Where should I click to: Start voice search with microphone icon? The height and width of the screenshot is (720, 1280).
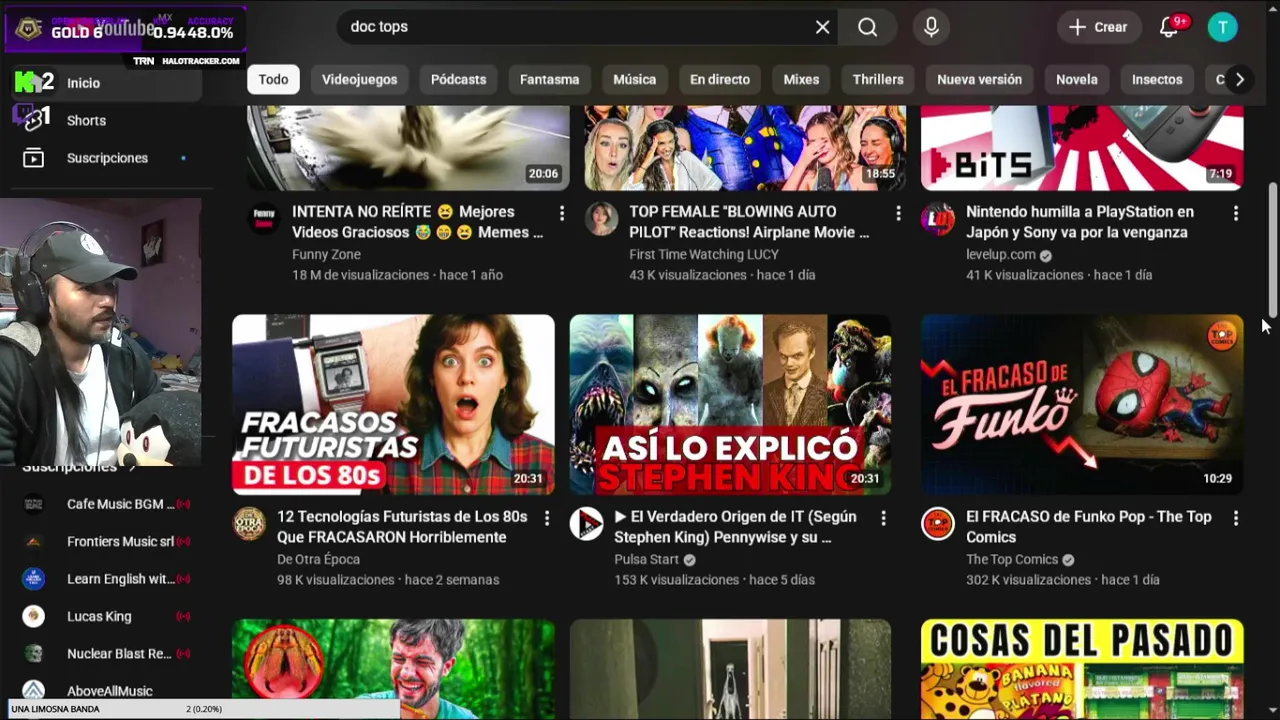coord(931,27)
